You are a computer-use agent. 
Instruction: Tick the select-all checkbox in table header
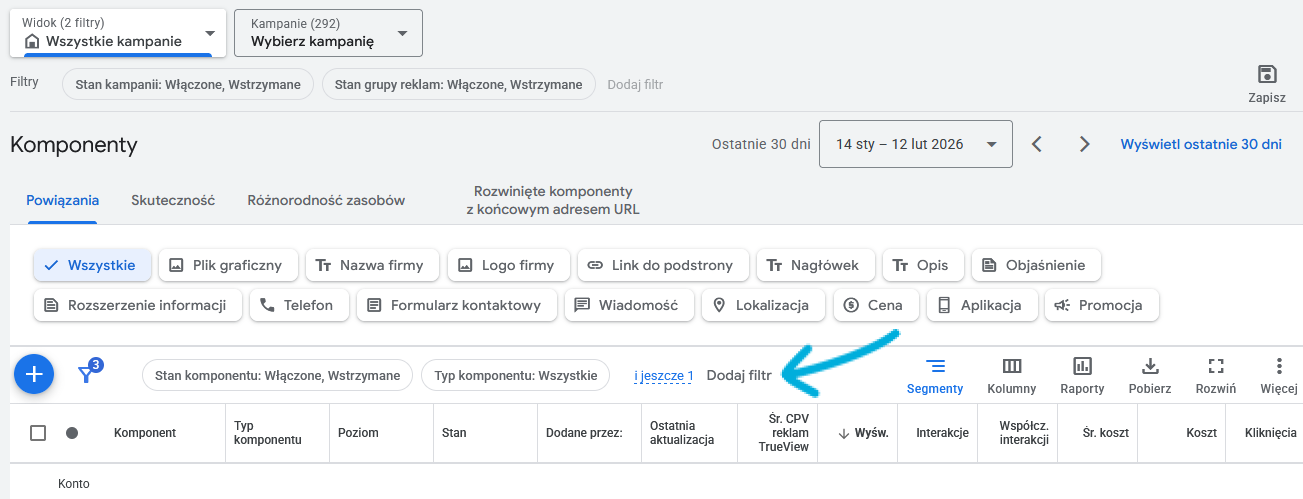pos(38,433)
